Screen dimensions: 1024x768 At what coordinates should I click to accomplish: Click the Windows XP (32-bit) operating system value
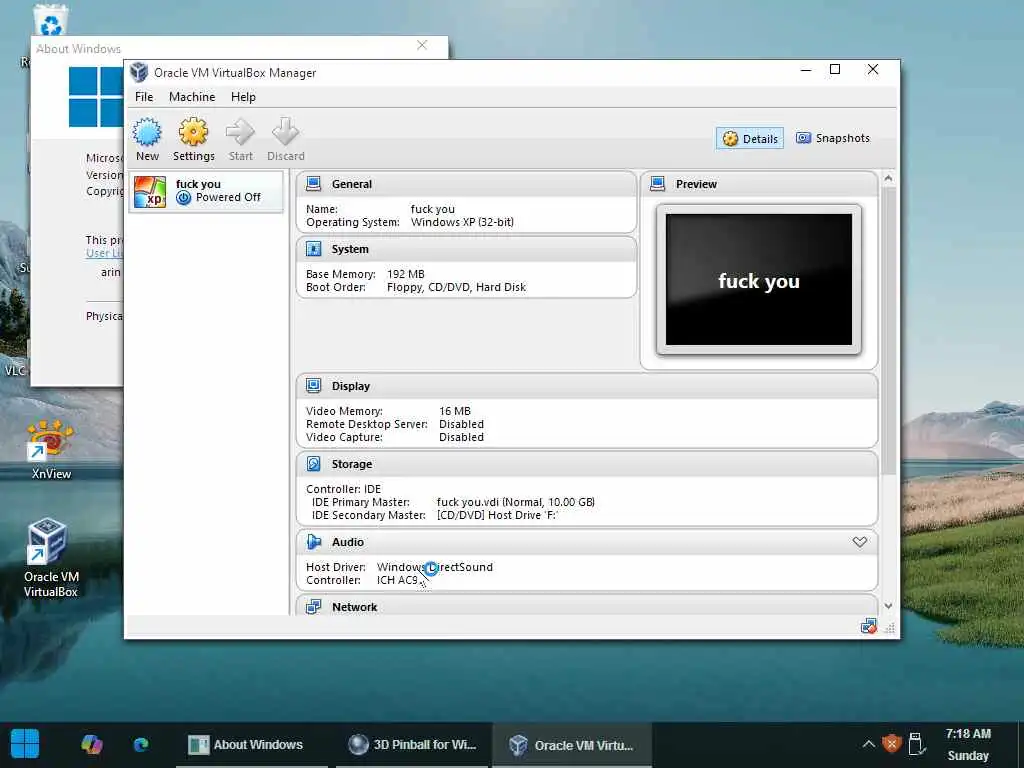pos(462,222)
